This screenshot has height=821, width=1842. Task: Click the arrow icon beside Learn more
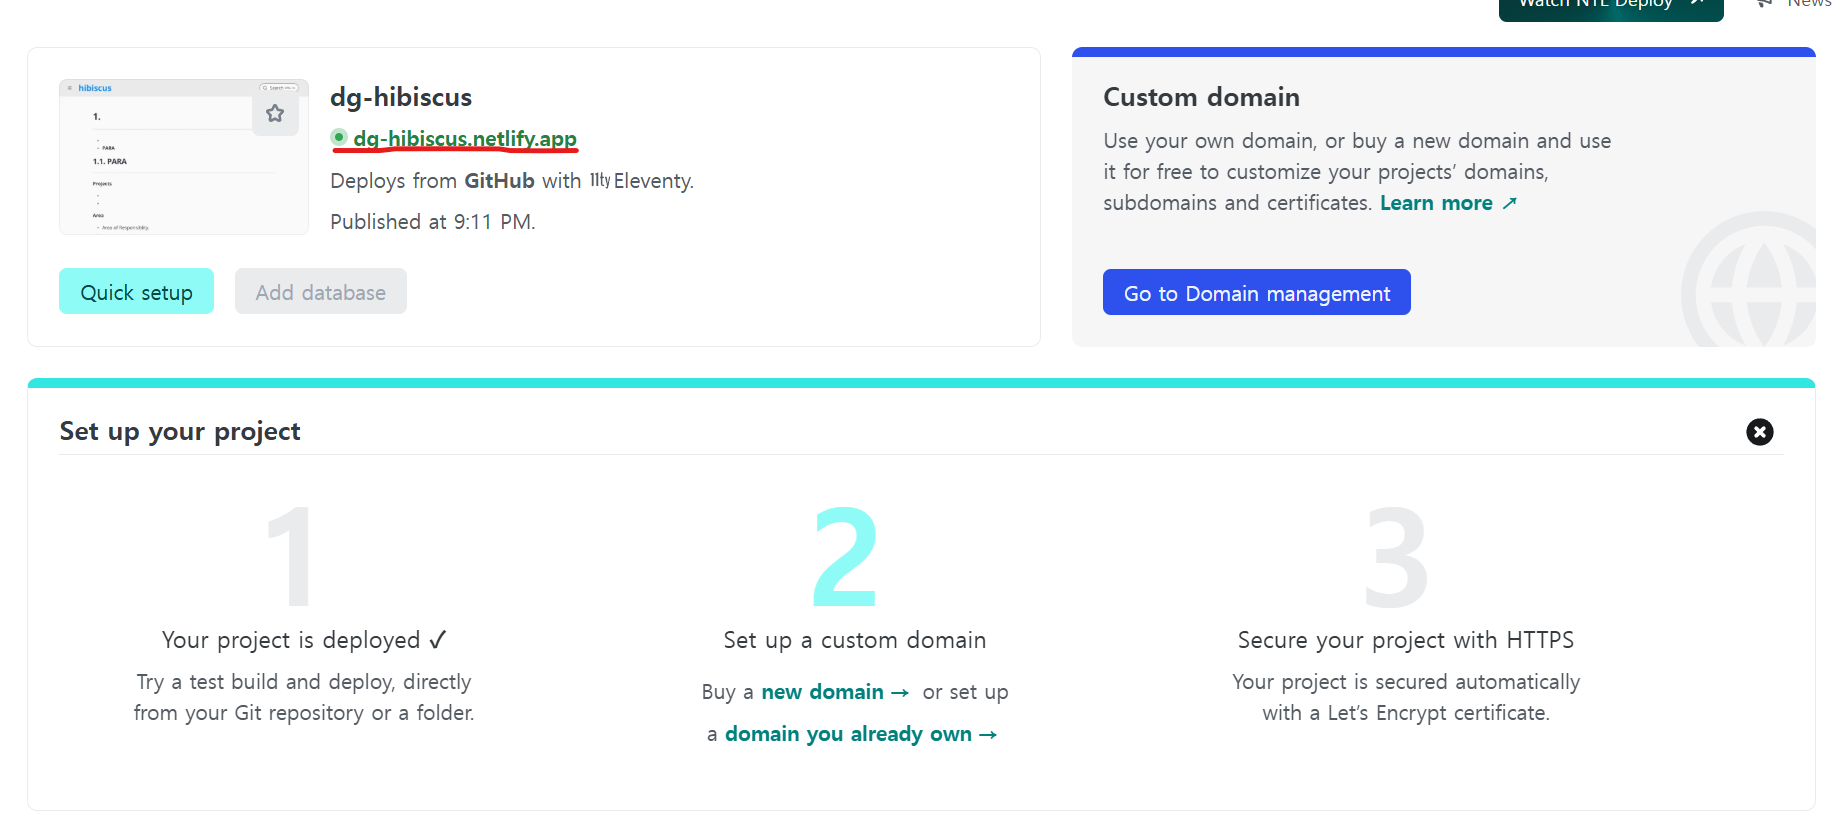1509,204
